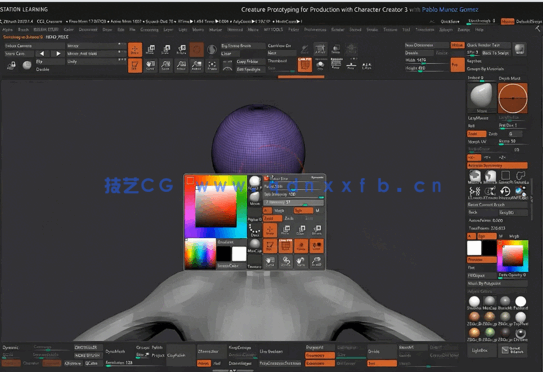The width and height of the screenshot is (543, 372).
Task: Click the ZRemesher button
Action: click(x=212, y=351)
